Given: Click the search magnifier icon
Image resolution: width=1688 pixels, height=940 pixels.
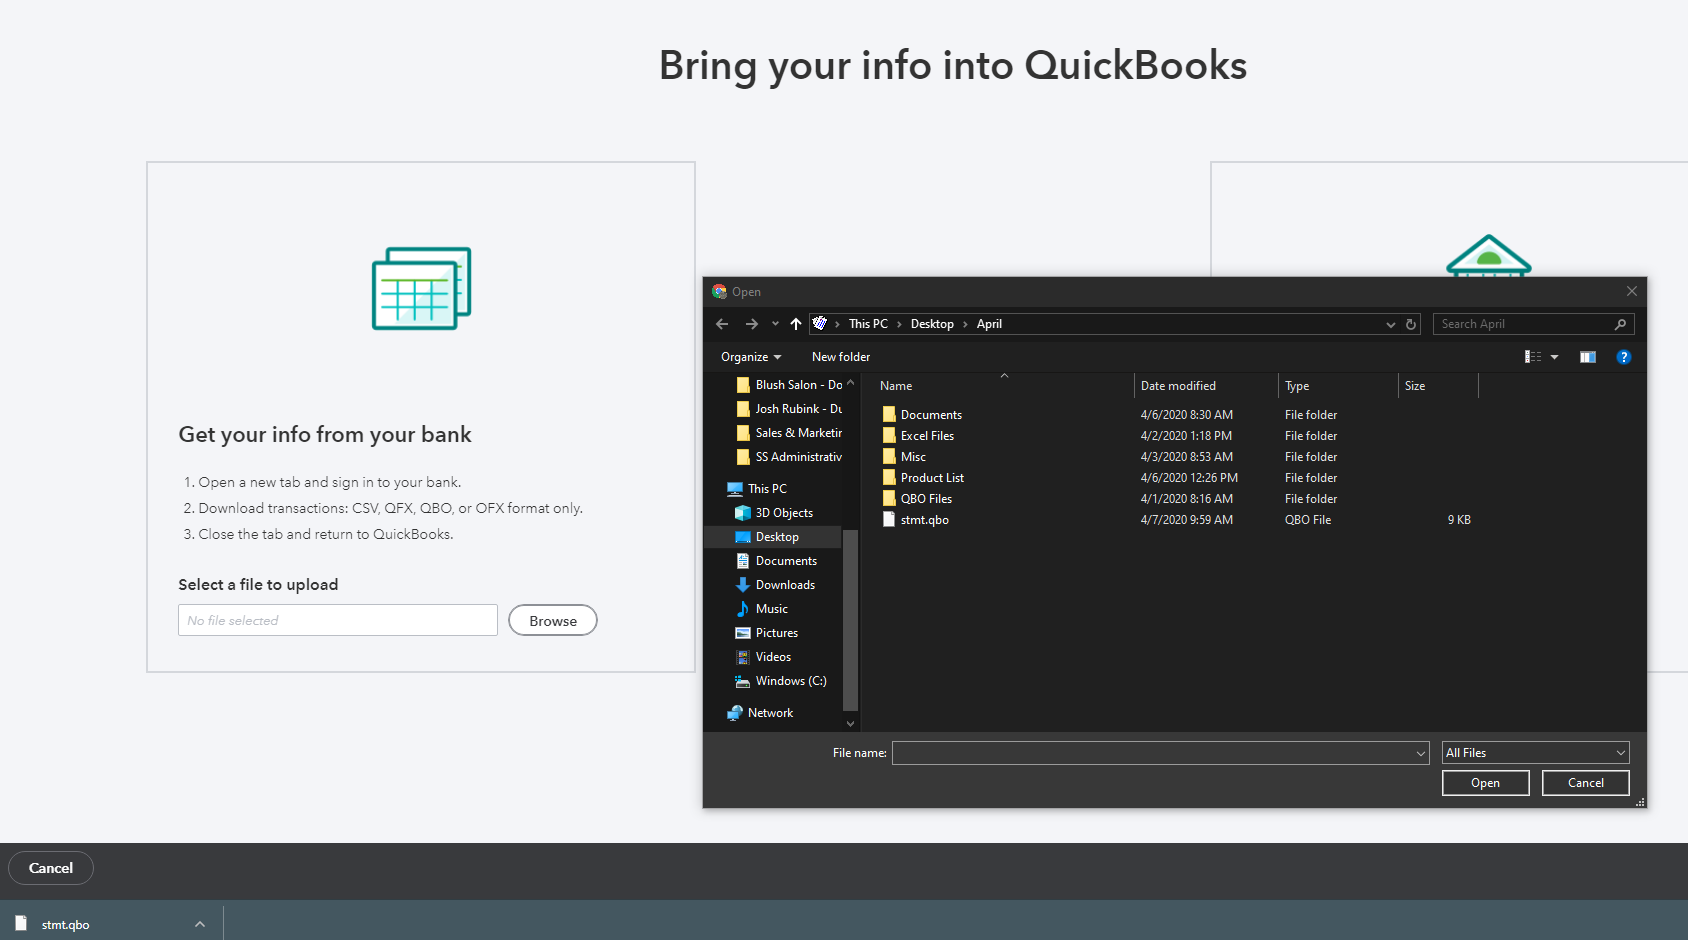Looking at the screenshot, I should [x=1621, y=324].
